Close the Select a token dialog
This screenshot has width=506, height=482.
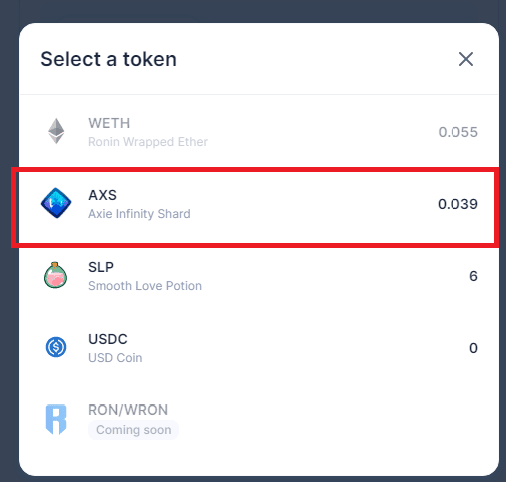[466, 59]
